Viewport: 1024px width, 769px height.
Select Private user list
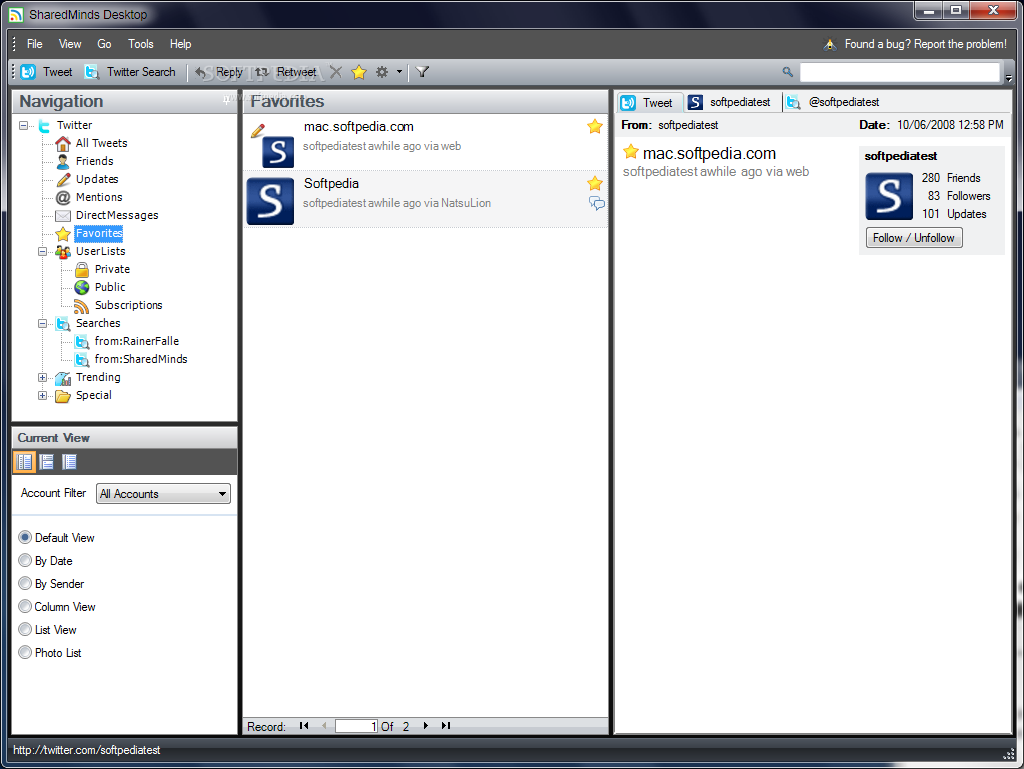[112, 269]
